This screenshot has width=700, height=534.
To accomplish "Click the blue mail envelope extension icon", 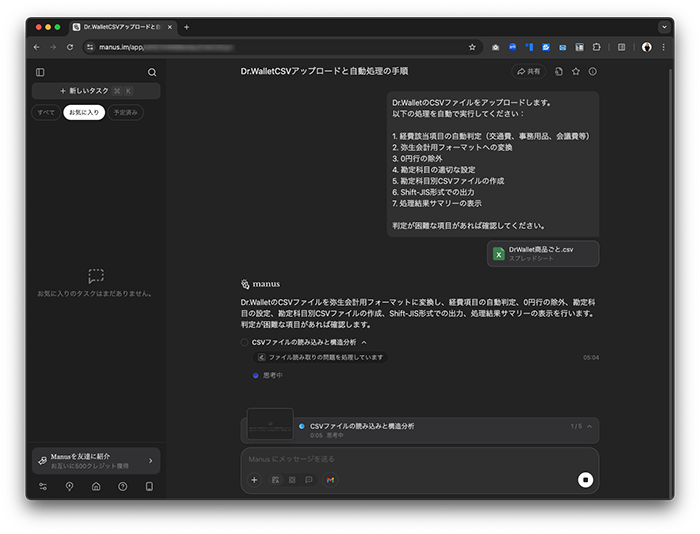I will [x=562, y=47].
